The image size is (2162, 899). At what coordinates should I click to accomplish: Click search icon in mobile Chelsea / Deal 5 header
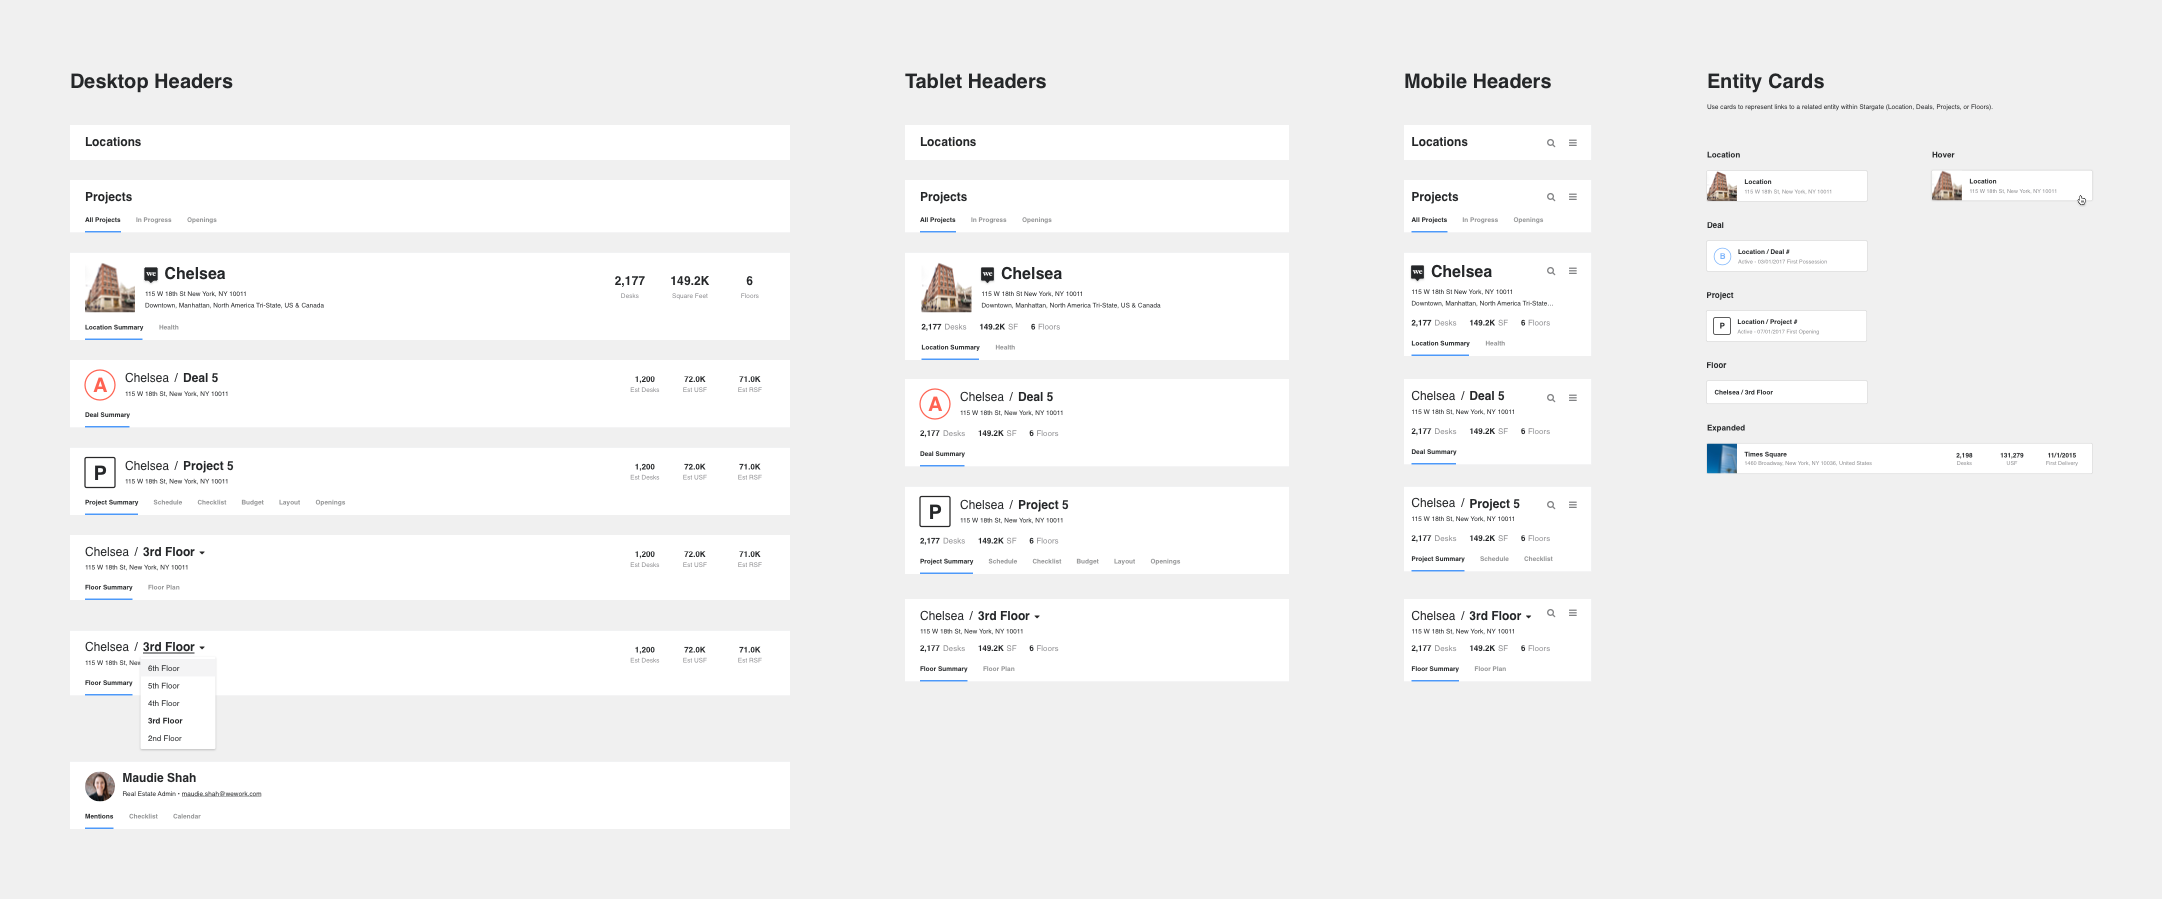pyautogui.click(x=1551, y=398)
